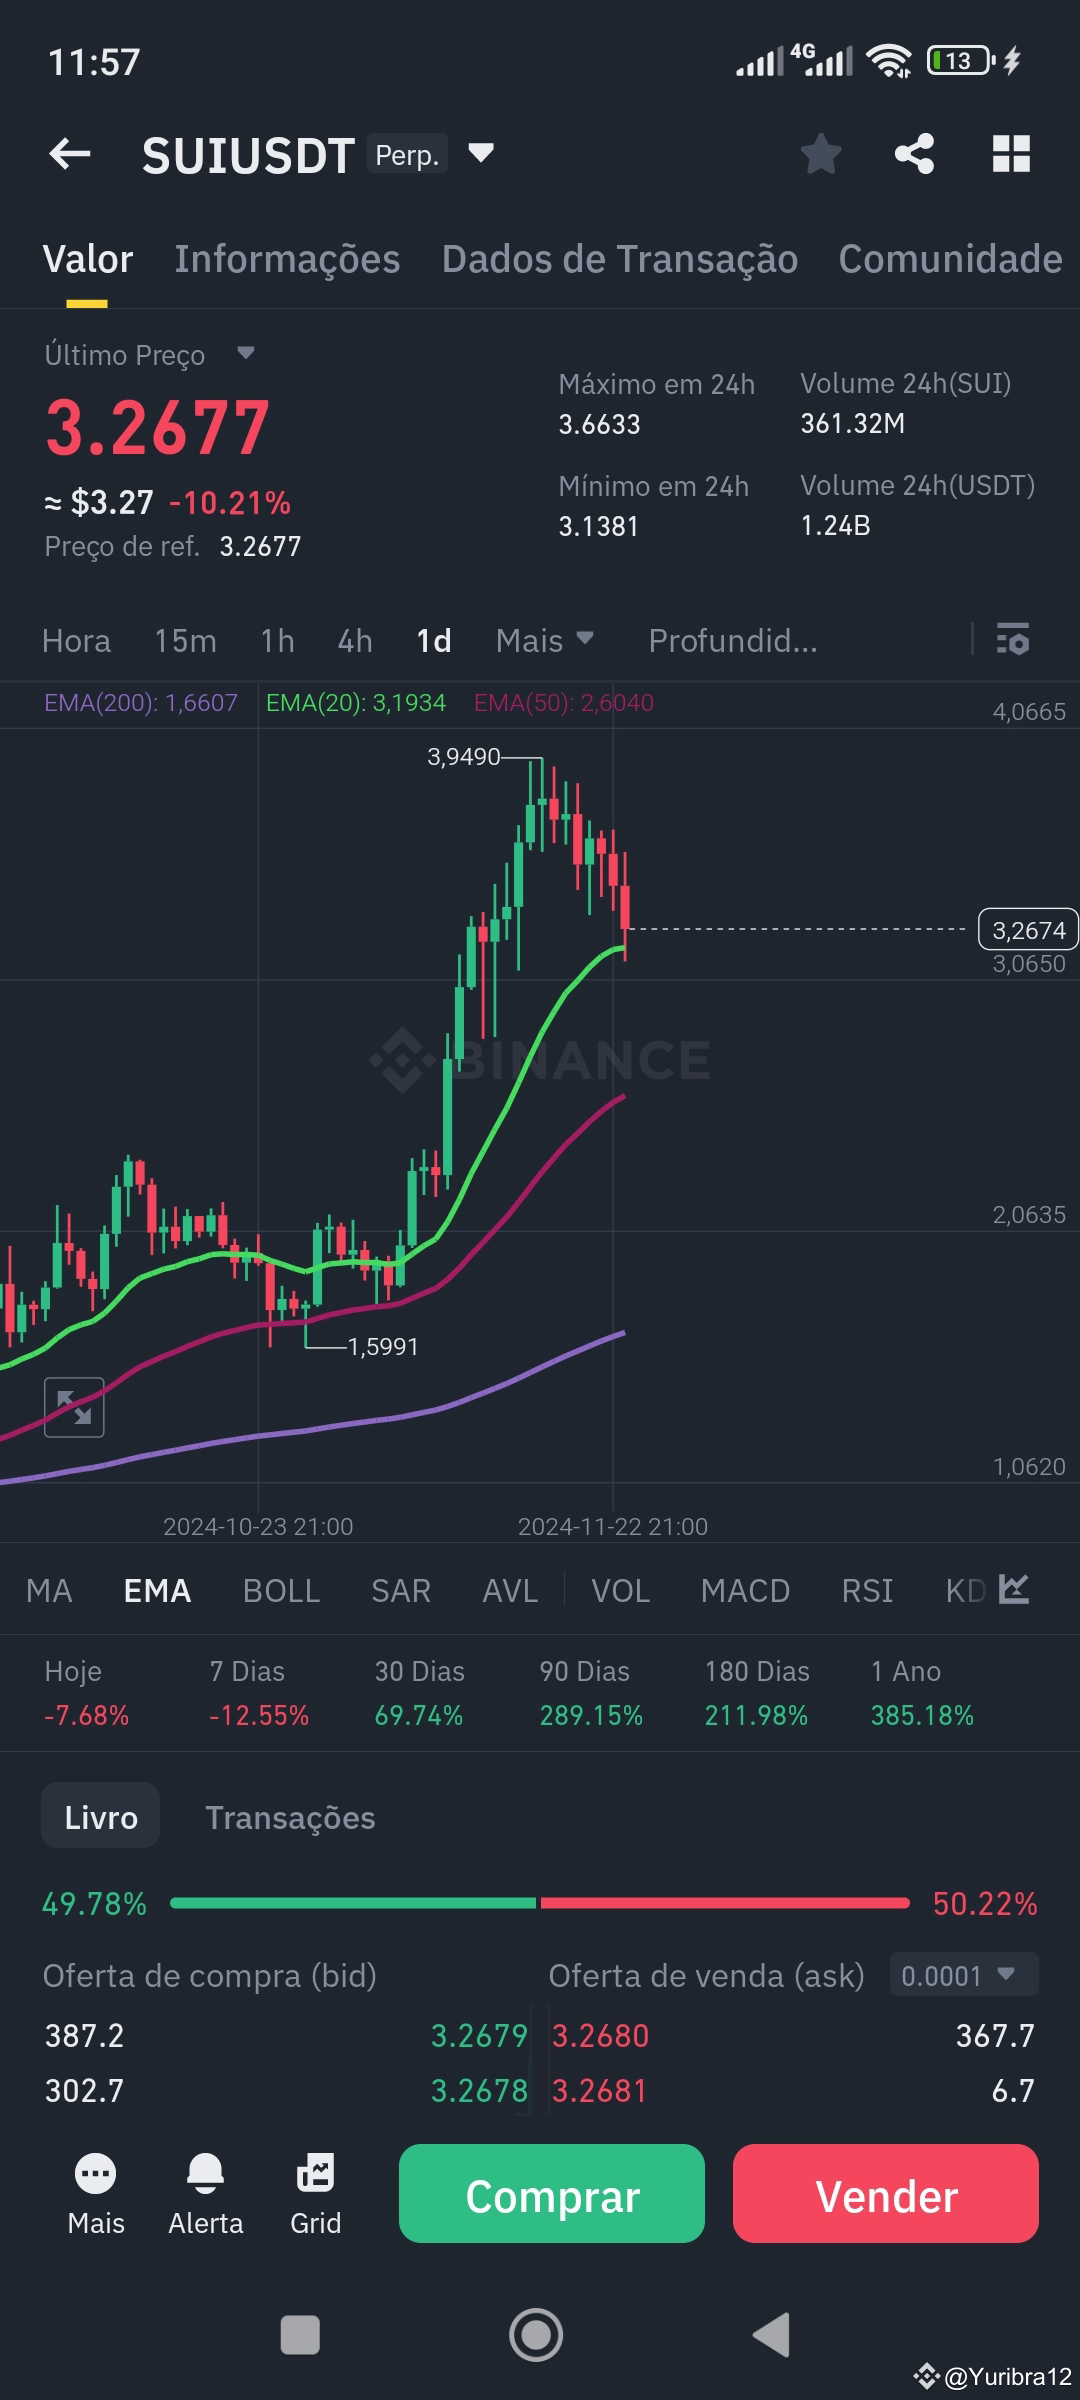This screenshot has height=2400, width=1080.
Task: Select ask price 3.2680
Action: click(x=601, y=2035)
